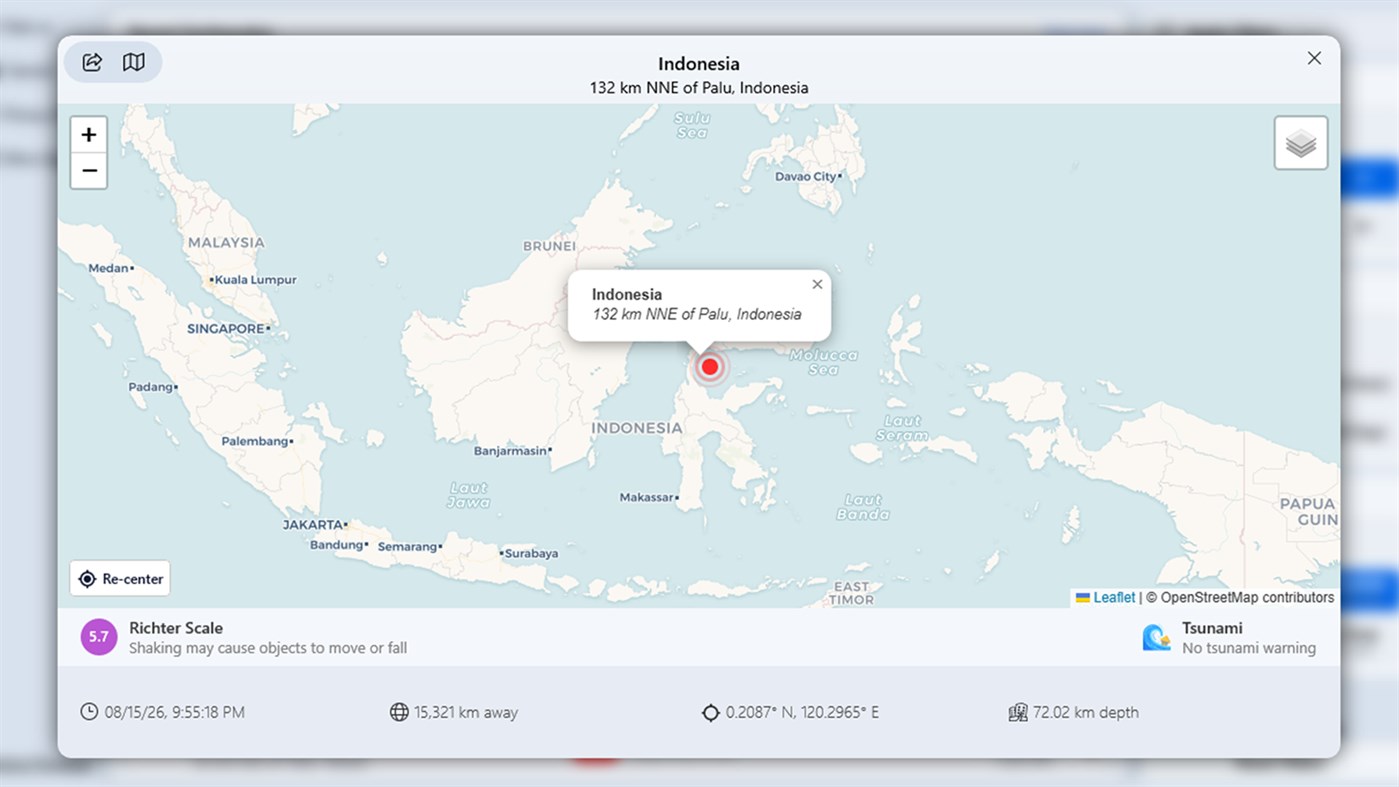Click the SINGAPORE label on the map
1399x787 pixels.
pos(226,329)
